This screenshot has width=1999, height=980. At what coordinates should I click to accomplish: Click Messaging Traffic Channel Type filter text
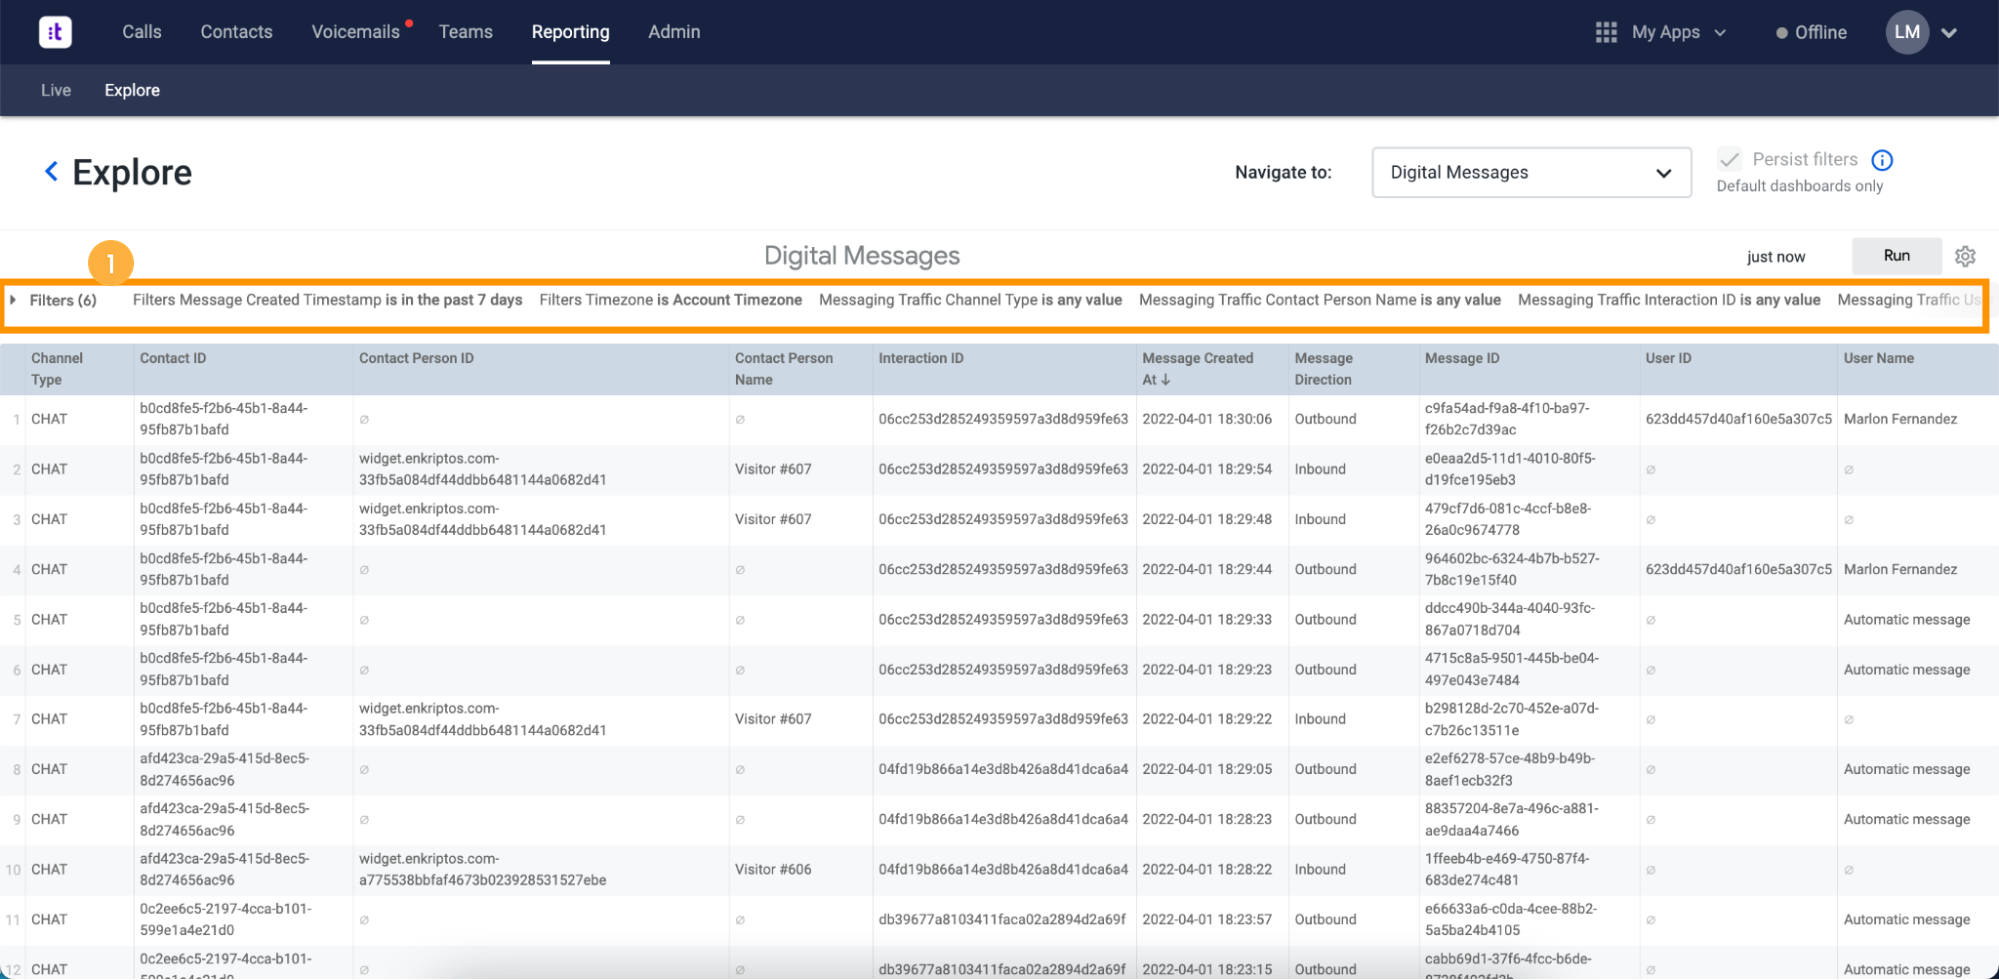970,300
